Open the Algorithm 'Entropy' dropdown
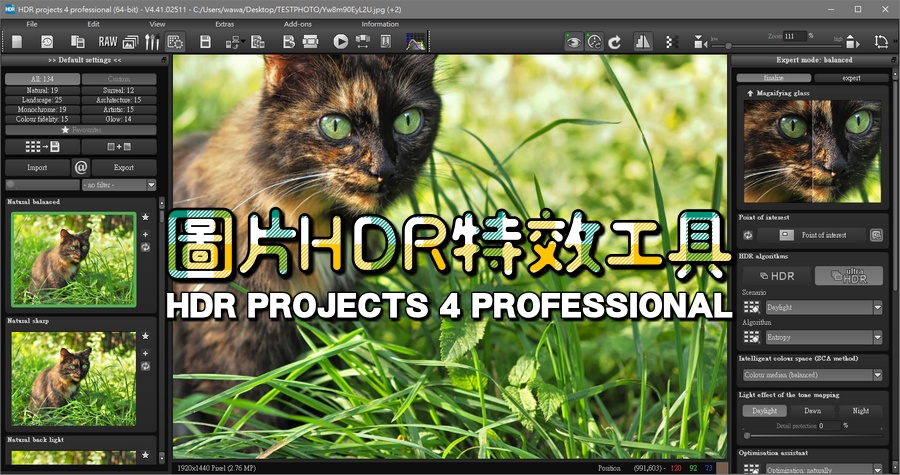900x475 pixels. [824, 337]
